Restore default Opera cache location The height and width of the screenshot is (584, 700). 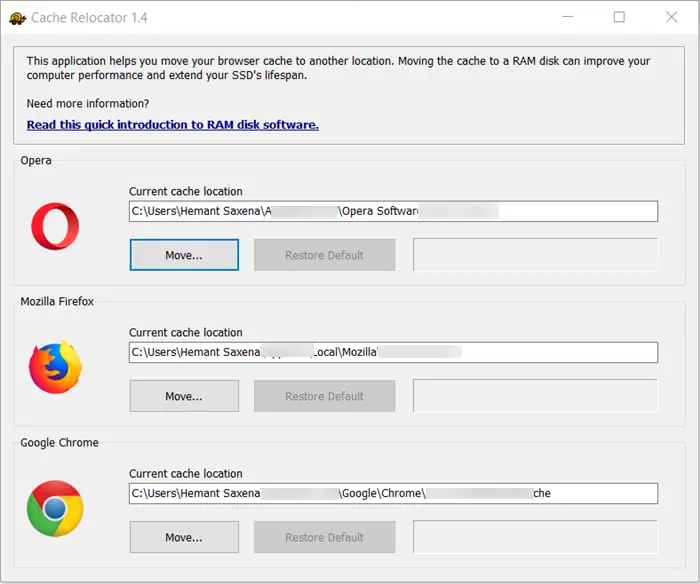tap(325, 255)
